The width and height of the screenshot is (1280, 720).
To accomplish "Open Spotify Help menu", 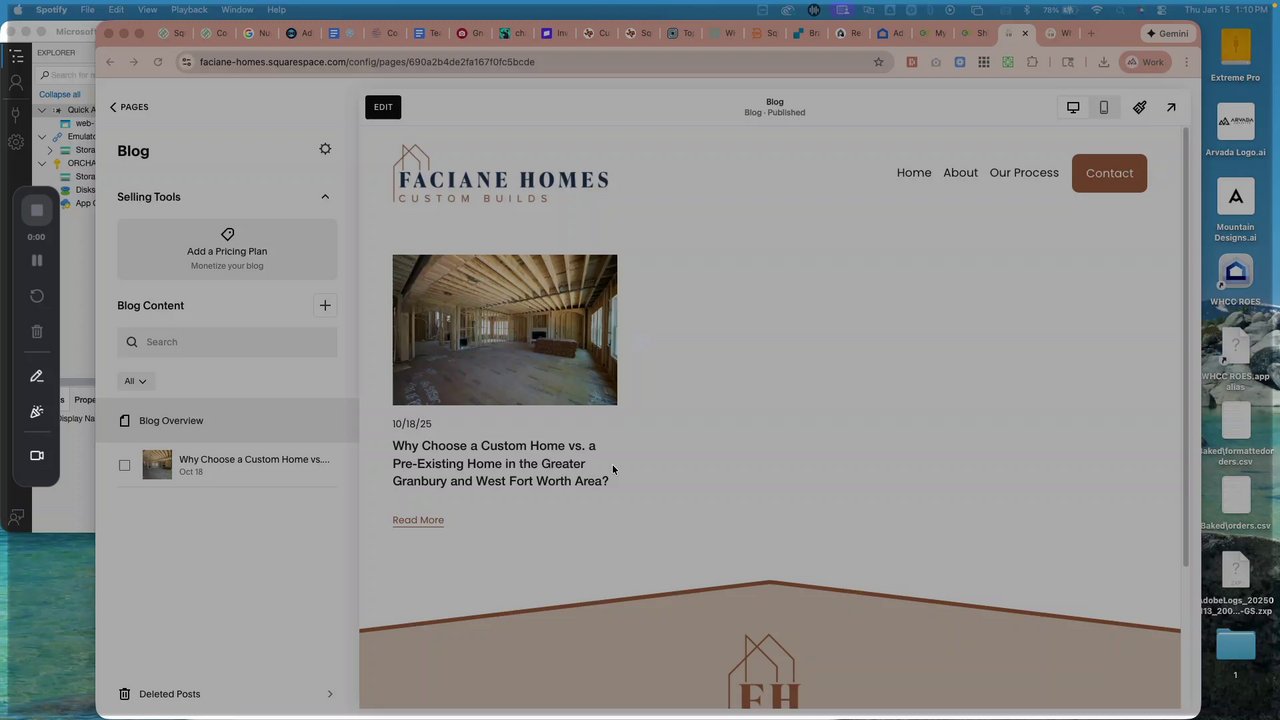I will (x=276, y=9).
